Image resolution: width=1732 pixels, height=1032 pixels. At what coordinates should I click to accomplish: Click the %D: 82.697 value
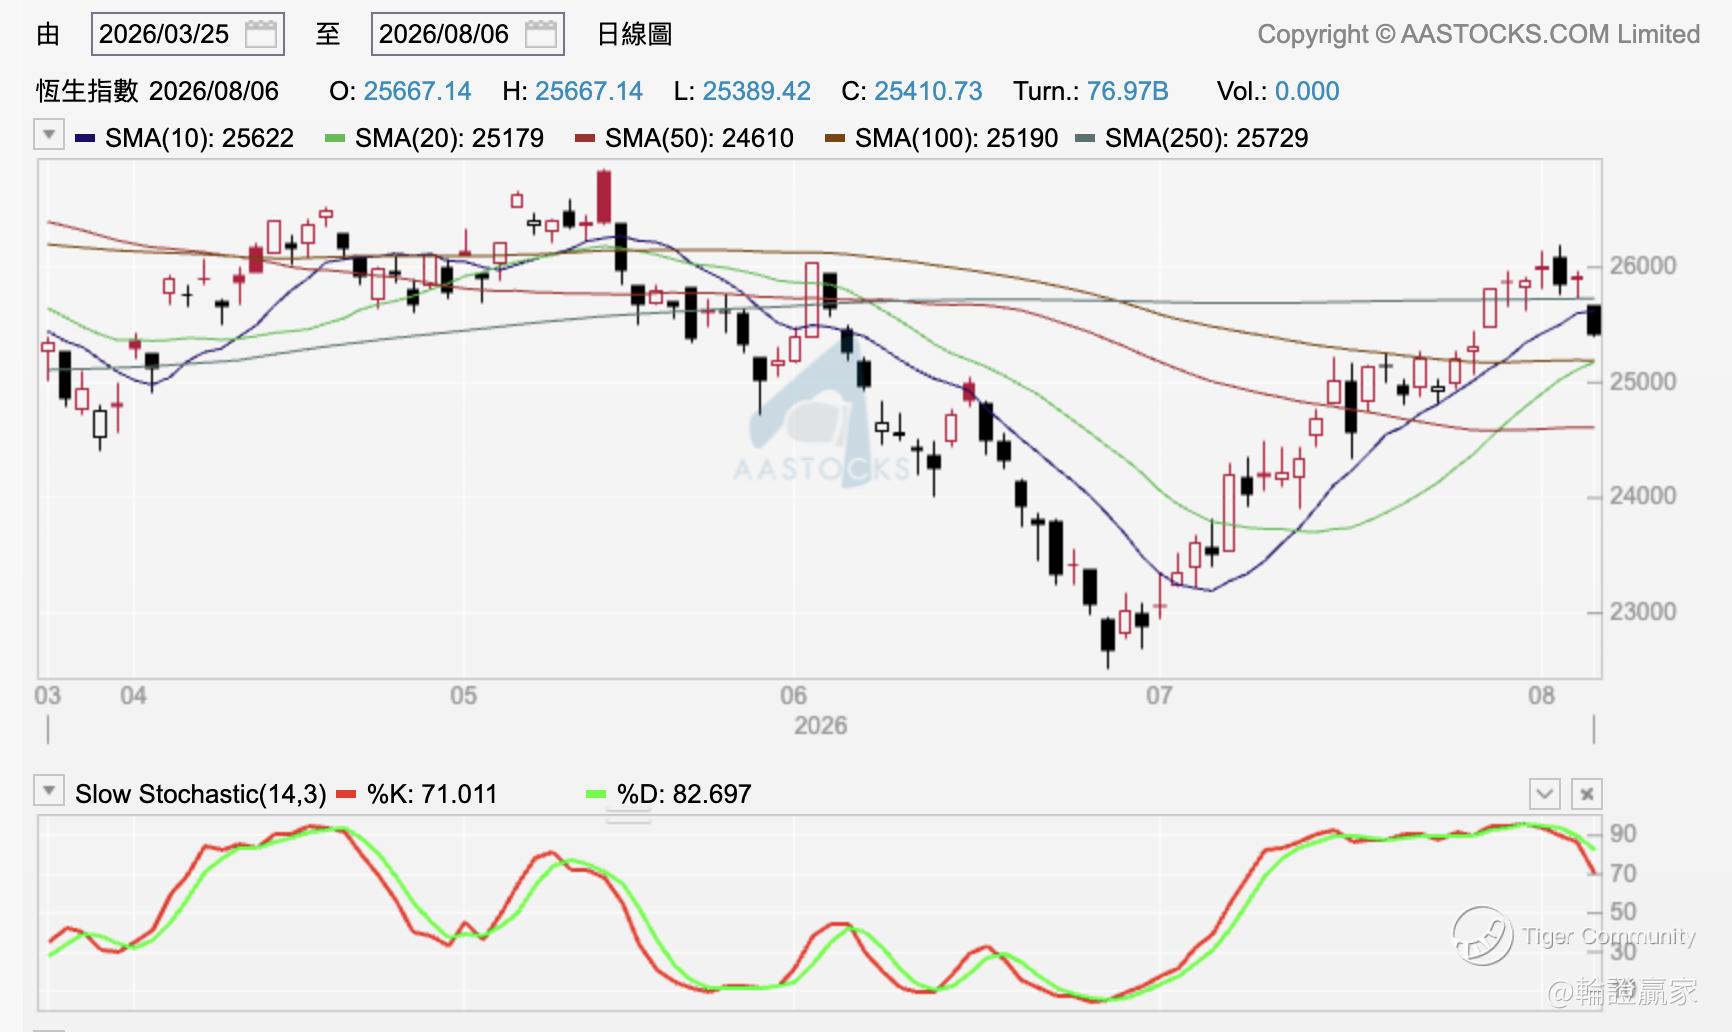(684, 794)
